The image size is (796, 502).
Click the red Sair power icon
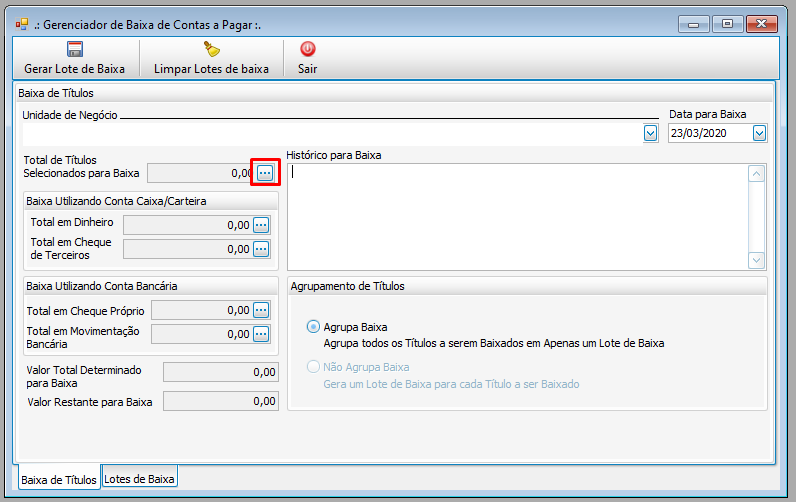308,49
